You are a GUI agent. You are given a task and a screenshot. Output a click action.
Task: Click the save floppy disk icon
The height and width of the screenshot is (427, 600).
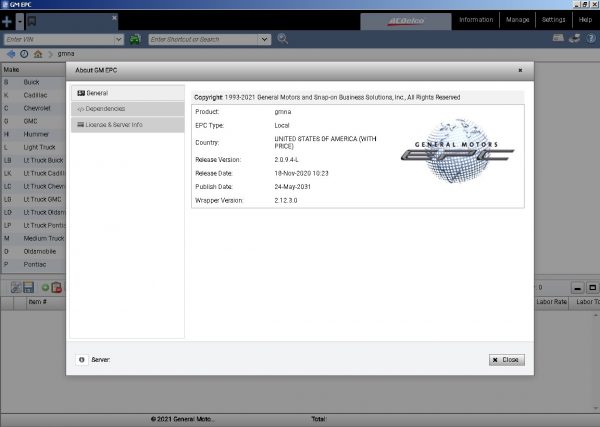29,287
